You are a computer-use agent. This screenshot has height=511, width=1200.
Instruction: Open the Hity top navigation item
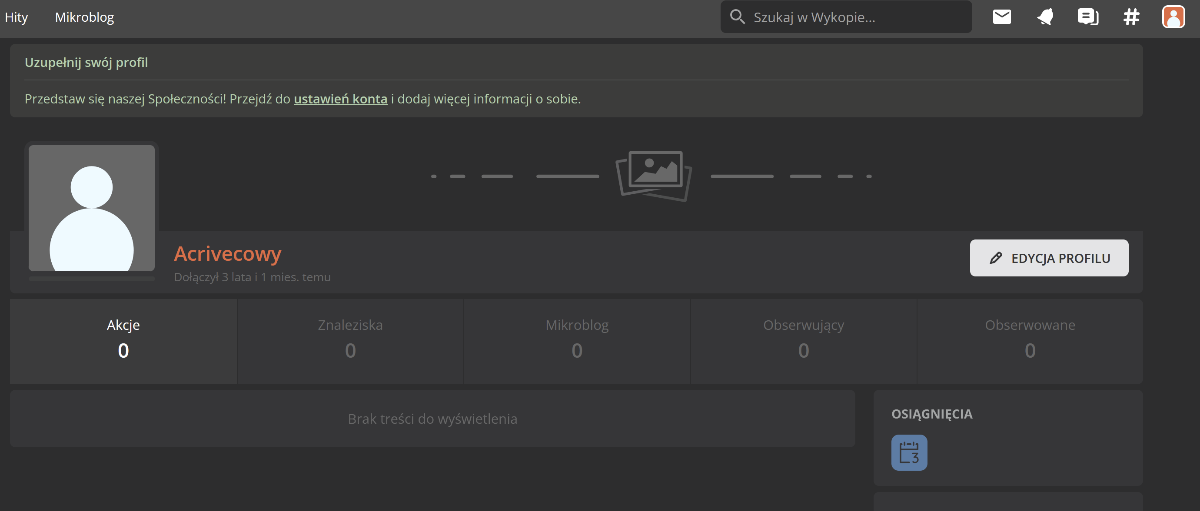(16, 17)
